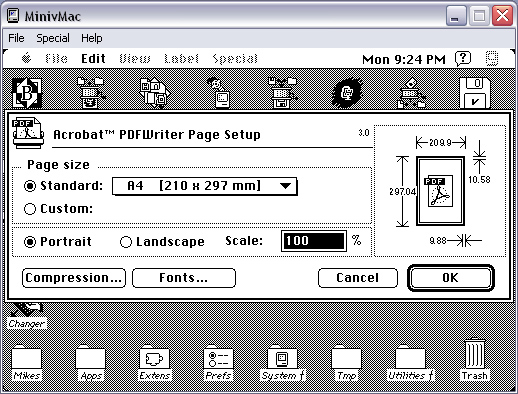Confirm page setup with OK
The width and height of the screenshot is (518, 394).
(x=451, y=278)
